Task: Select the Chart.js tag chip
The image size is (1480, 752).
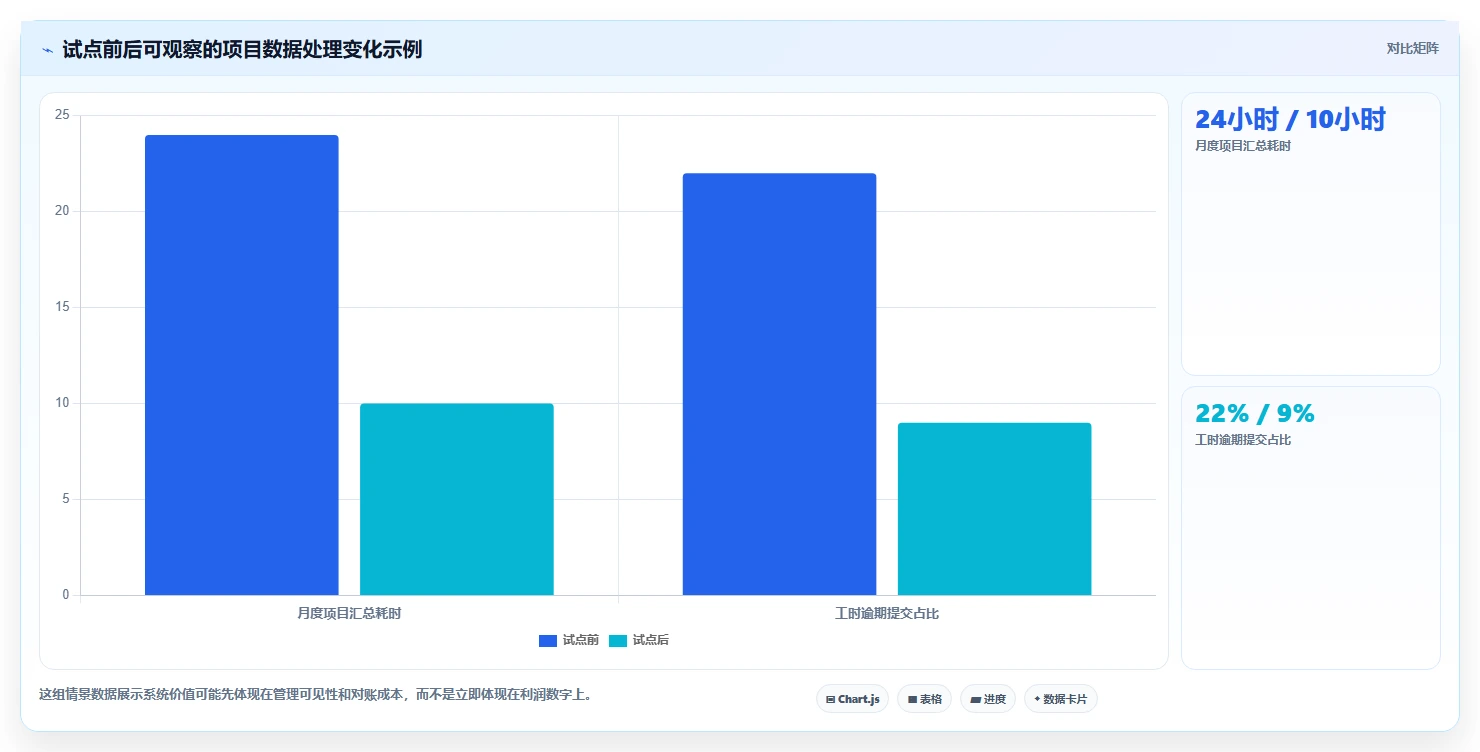Action: click(x=852, y=699)
